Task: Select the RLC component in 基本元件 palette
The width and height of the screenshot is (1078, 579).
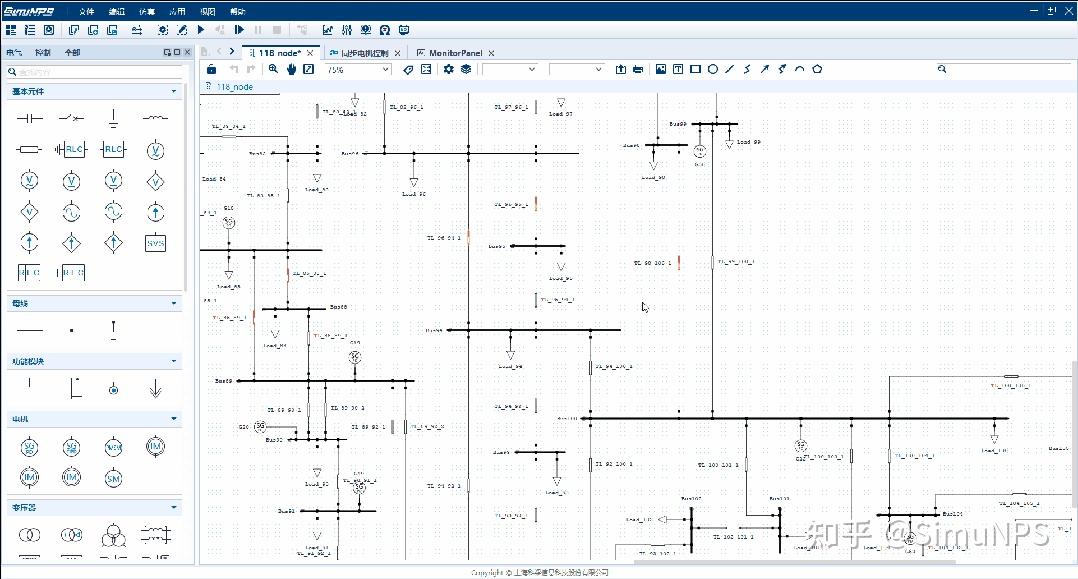Action: click(71, 148)
